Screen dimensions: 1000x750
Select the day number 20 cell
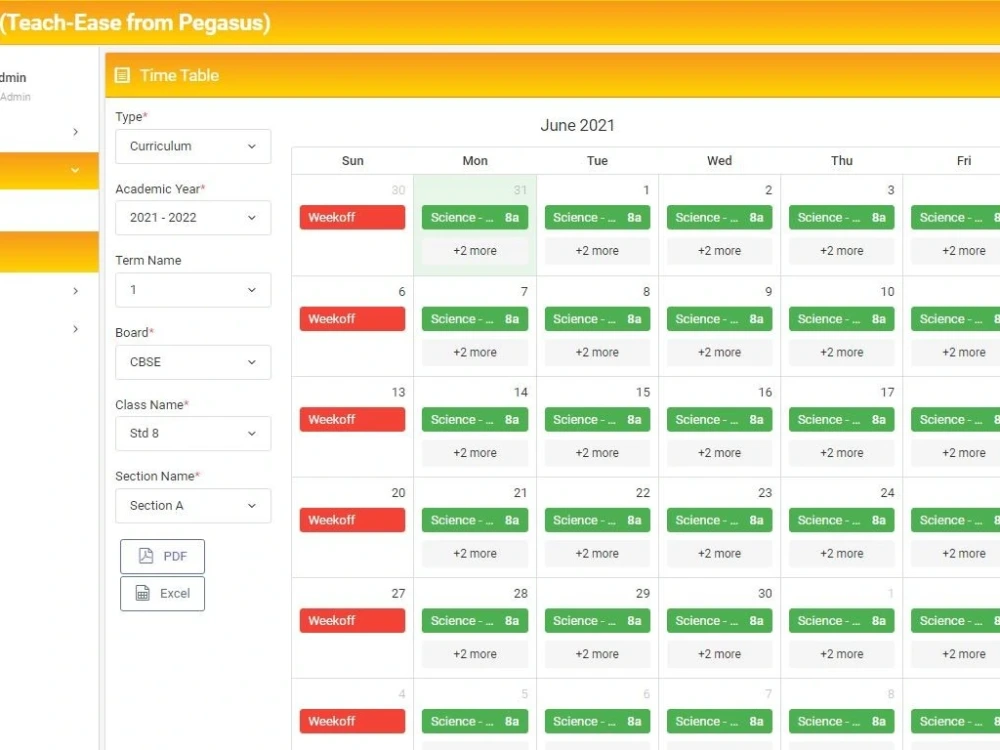398,493
